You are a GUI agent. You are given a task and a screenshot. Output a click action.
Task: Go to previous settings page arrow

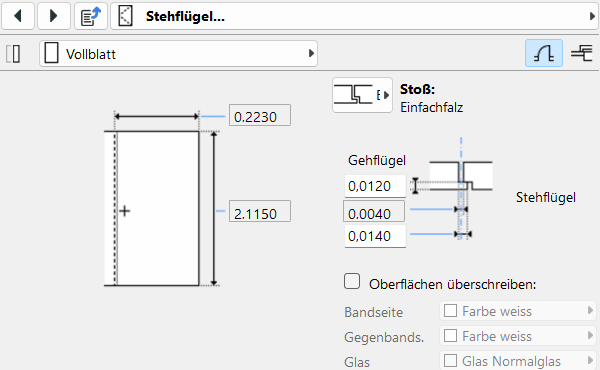18,16
